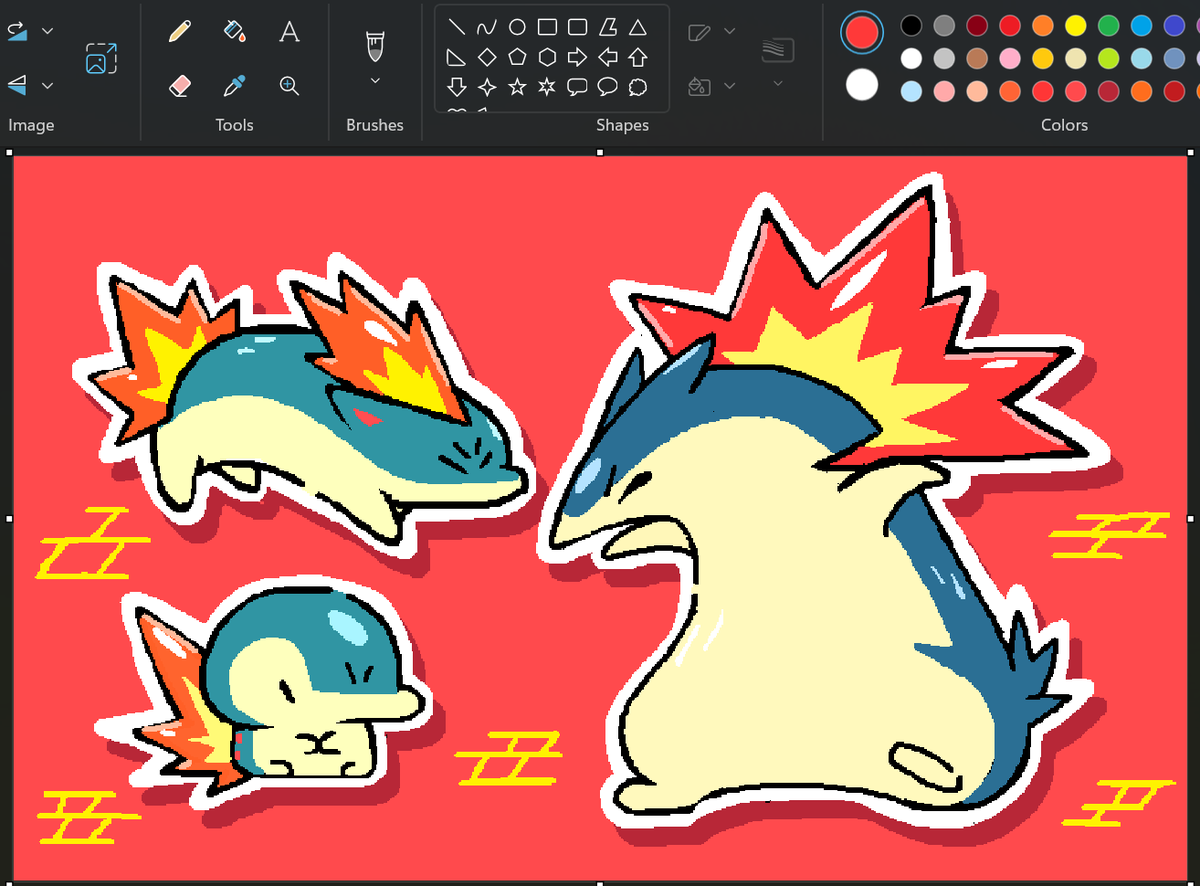Viewport: 1200px width, 886px height.
Task: Select the Oval shape
Action: coord(517,27)
